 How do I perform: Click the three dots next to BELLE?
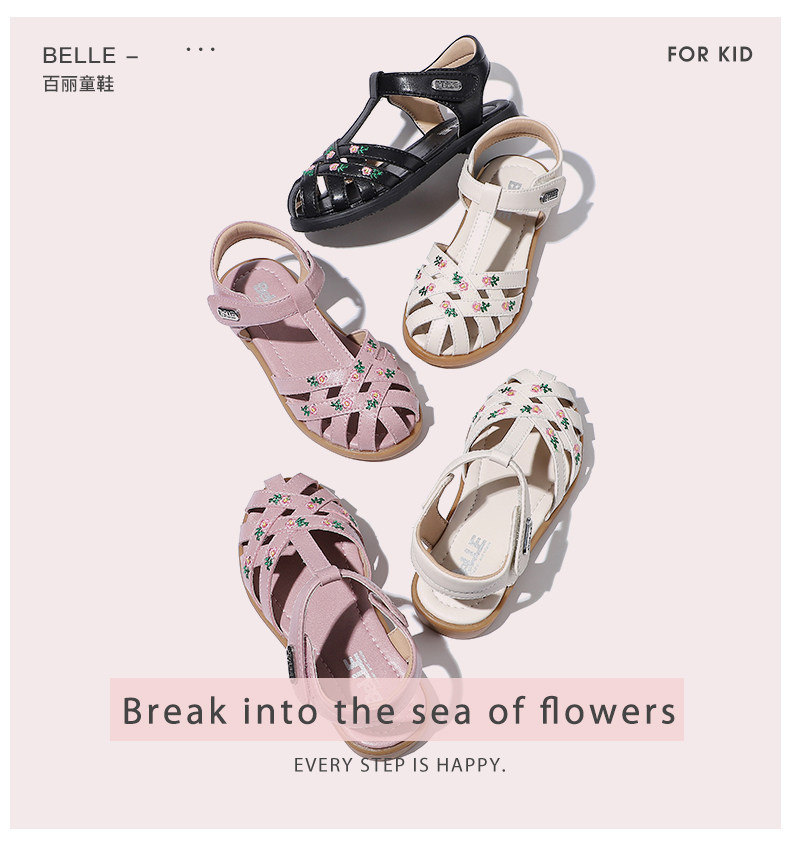200,49
